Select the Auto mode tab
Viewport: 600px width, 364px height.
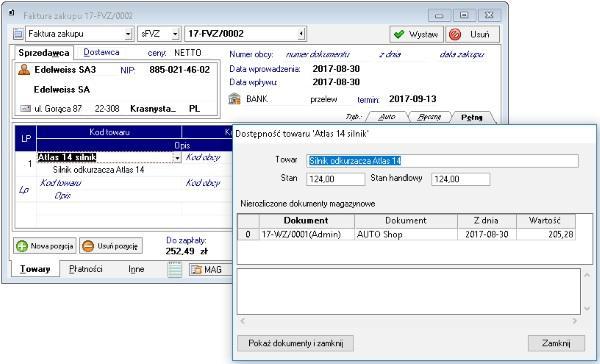coord(387,117)
